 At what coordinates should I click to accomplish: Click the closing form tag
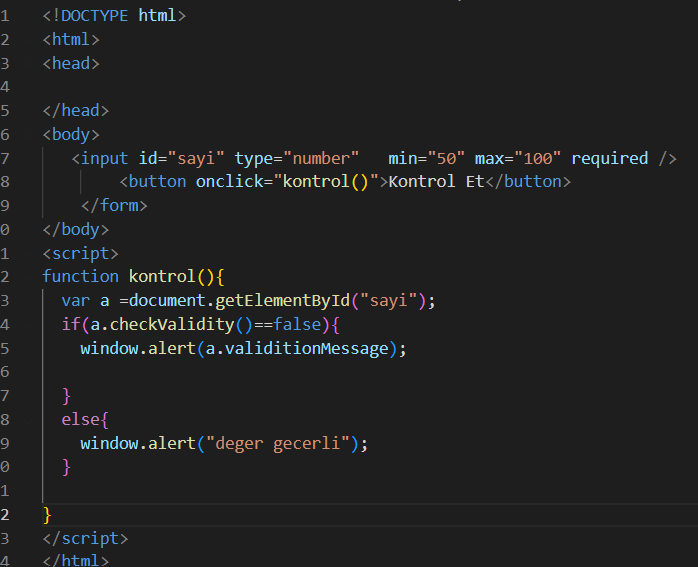click(114, 206)
